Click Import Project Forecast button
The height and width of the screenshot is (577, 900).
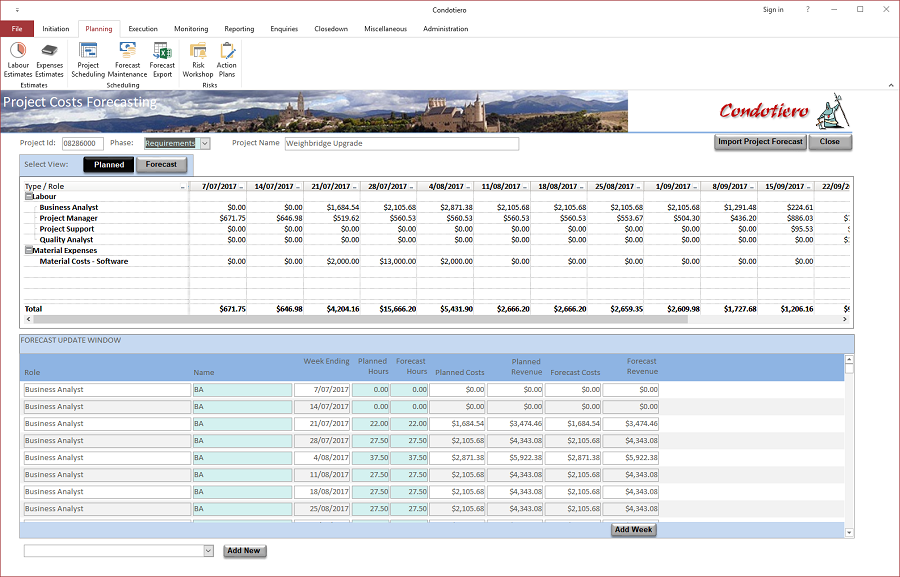point(761,142)
